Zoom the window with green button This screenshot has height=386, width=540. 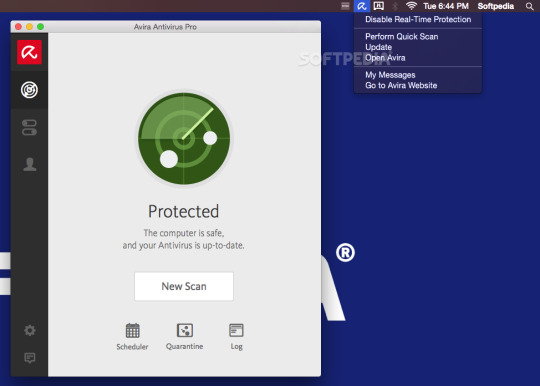point(41,27)
